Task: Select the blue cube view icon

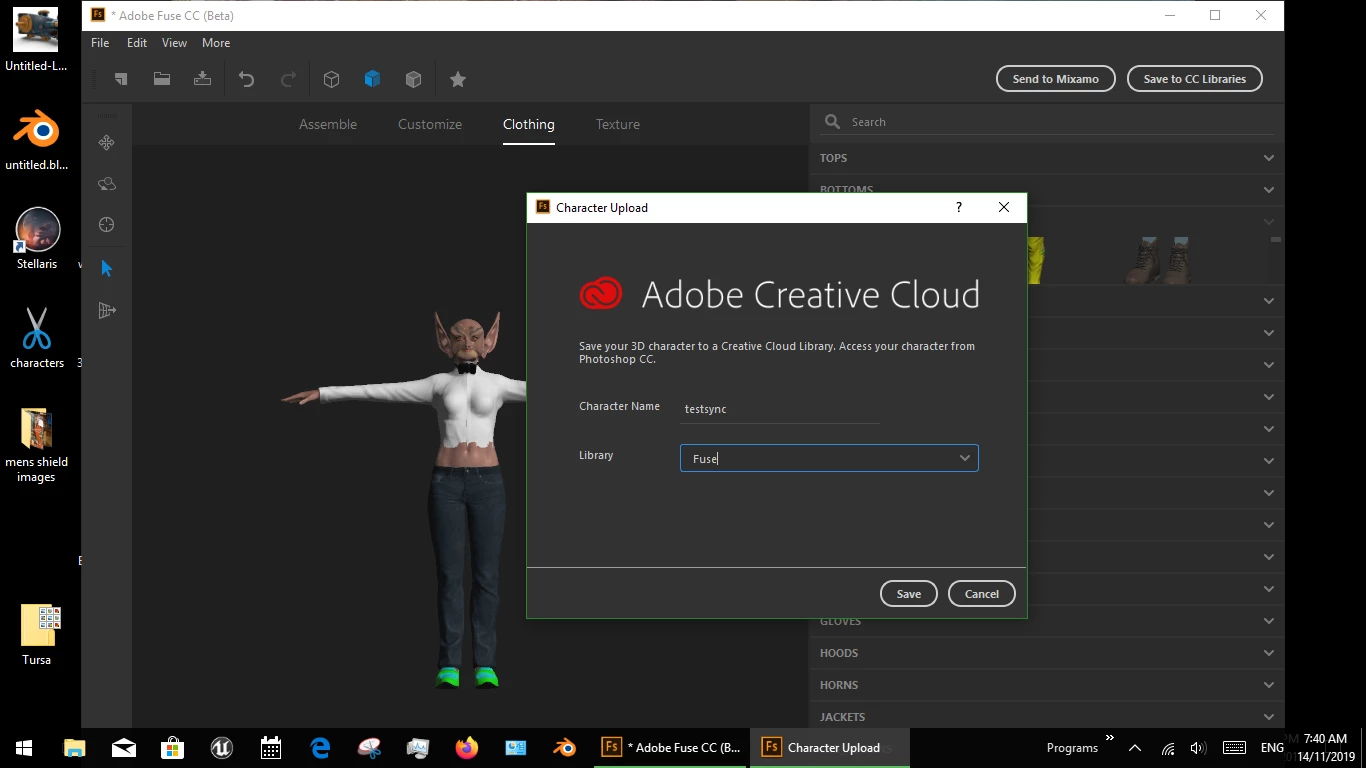Action: (x=372, y=79)
